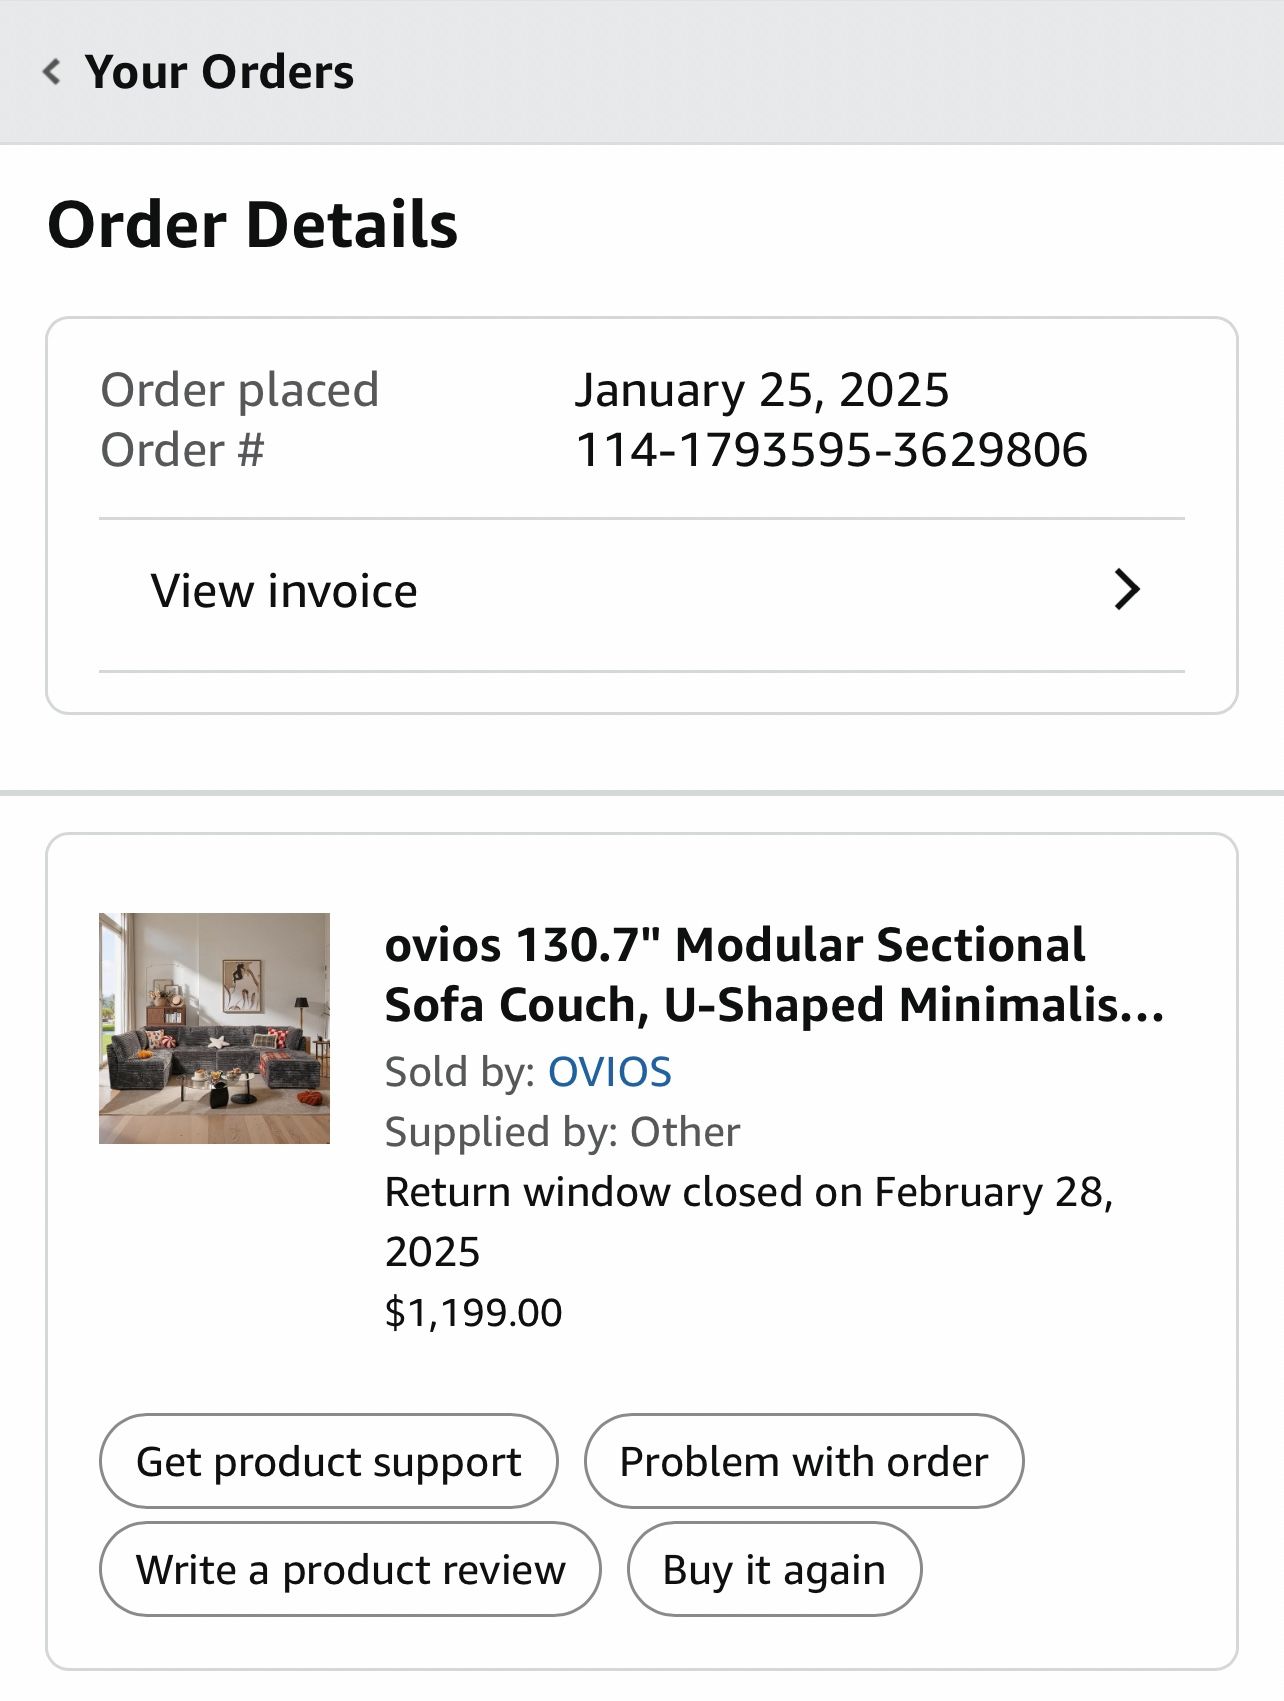Viewport: 1284px width, 1701px height.
Task: Expand the invoice details with the chevron
Action: pos(1126,590)
